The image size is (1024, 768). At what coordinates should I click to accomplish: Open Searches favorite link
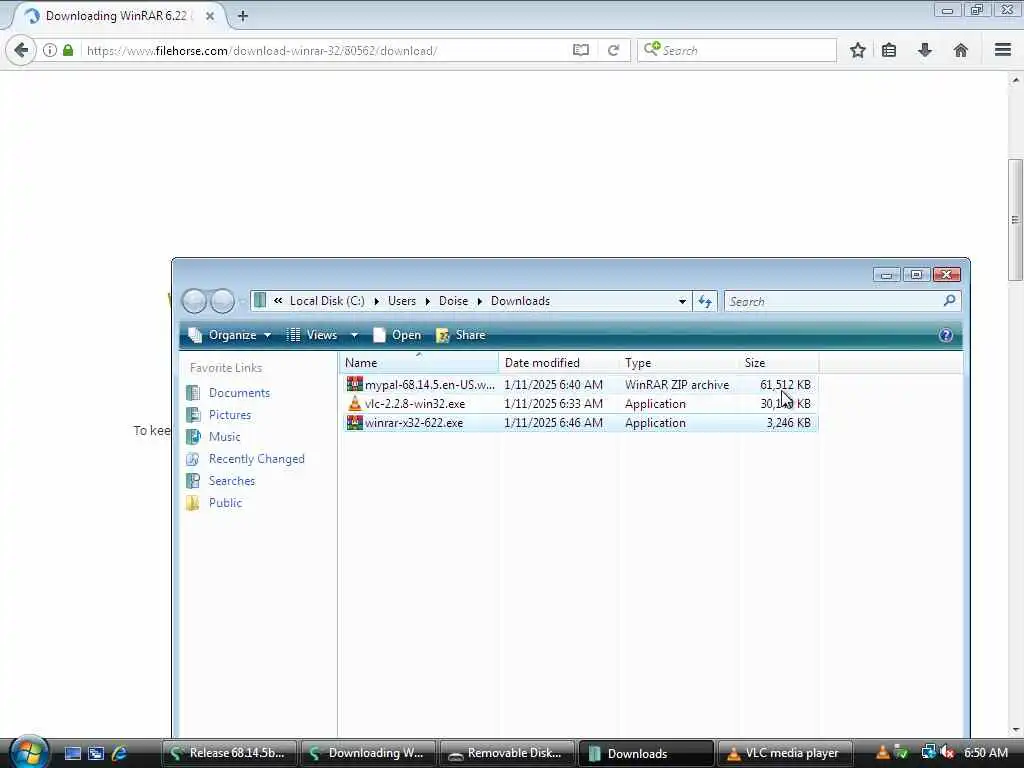(x=231, y=481)
